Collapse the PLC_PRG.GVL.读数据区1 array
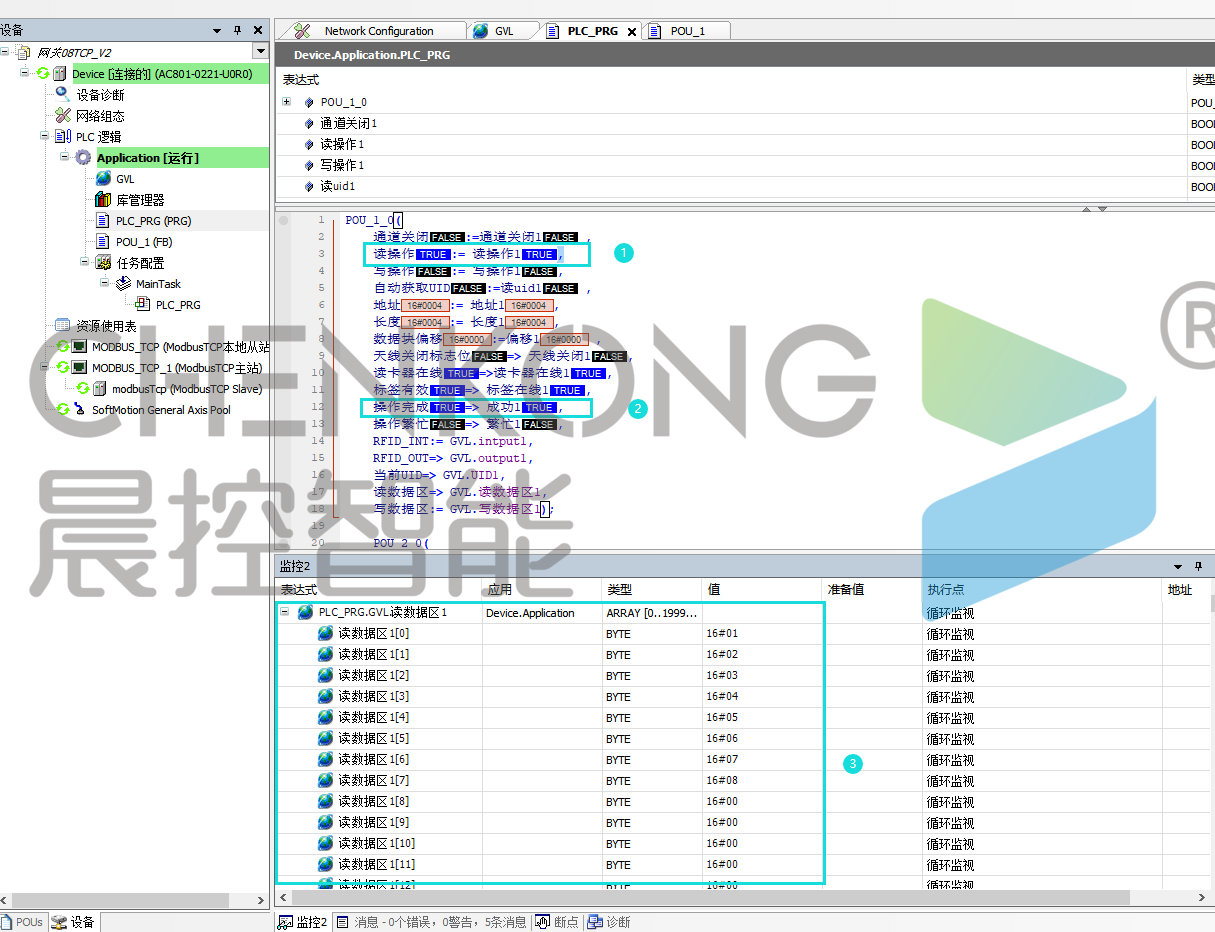Viewport: 1215px width, 932px height. point(285,613)
